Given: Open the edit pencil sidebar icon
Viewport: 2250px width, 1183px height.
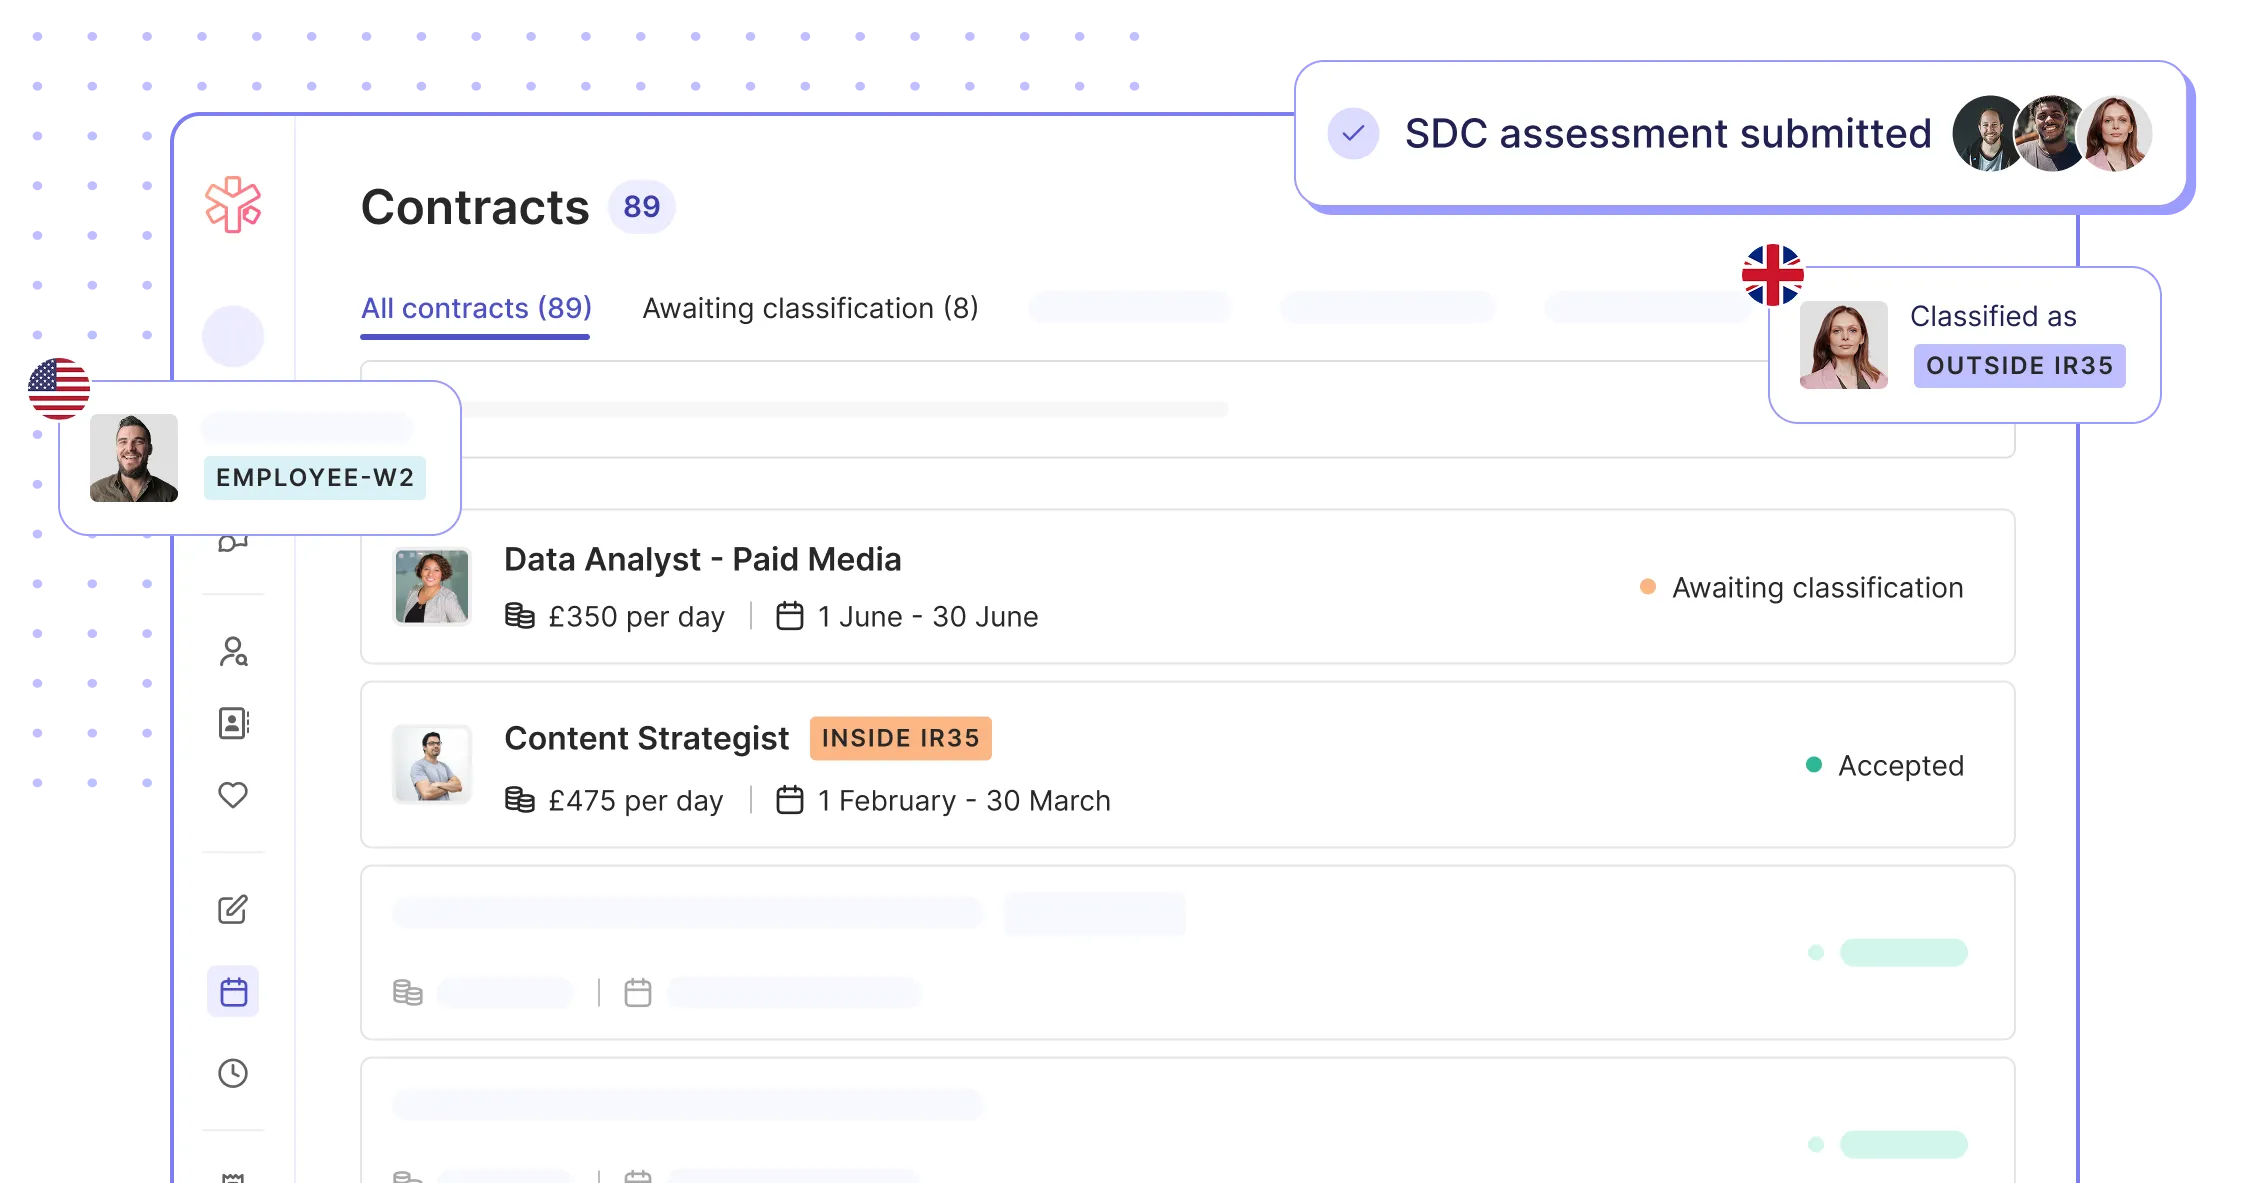Looking at the screenshot, I should click(x=233, y=909).
